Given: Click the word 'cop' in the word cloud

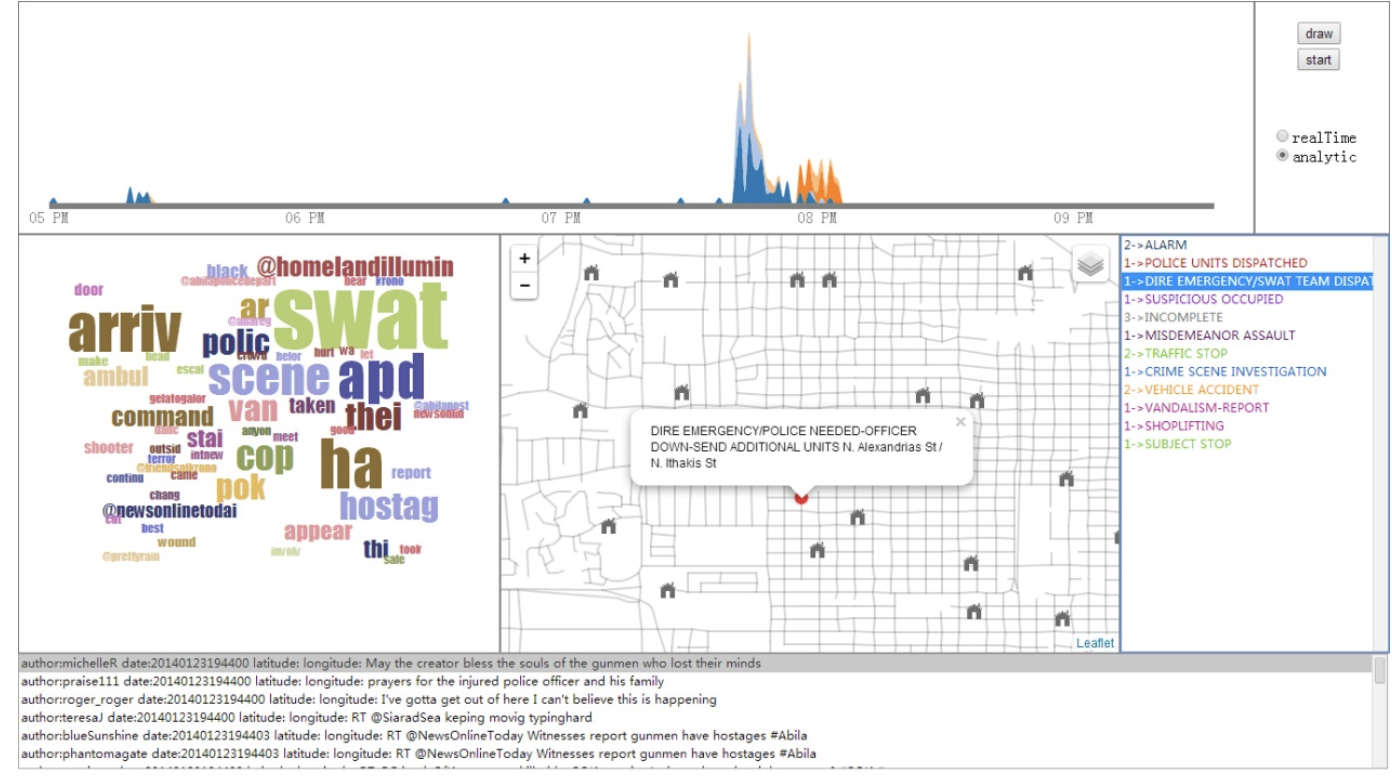Looking at the screenshot, I should tap(265, 457).
